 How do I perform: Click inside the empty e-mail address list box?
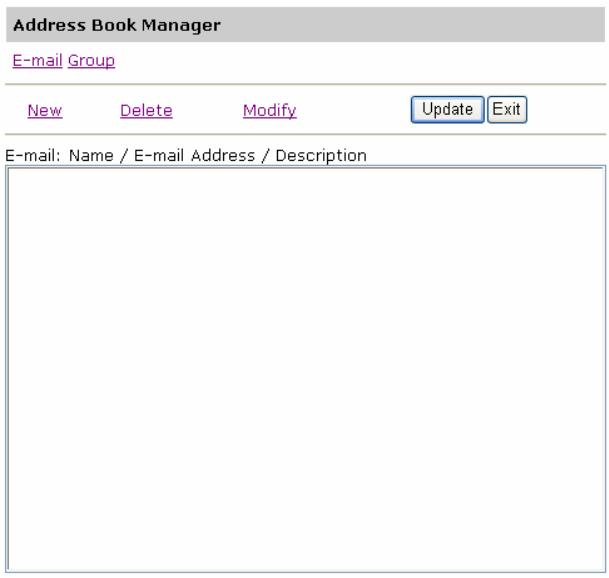306,369
